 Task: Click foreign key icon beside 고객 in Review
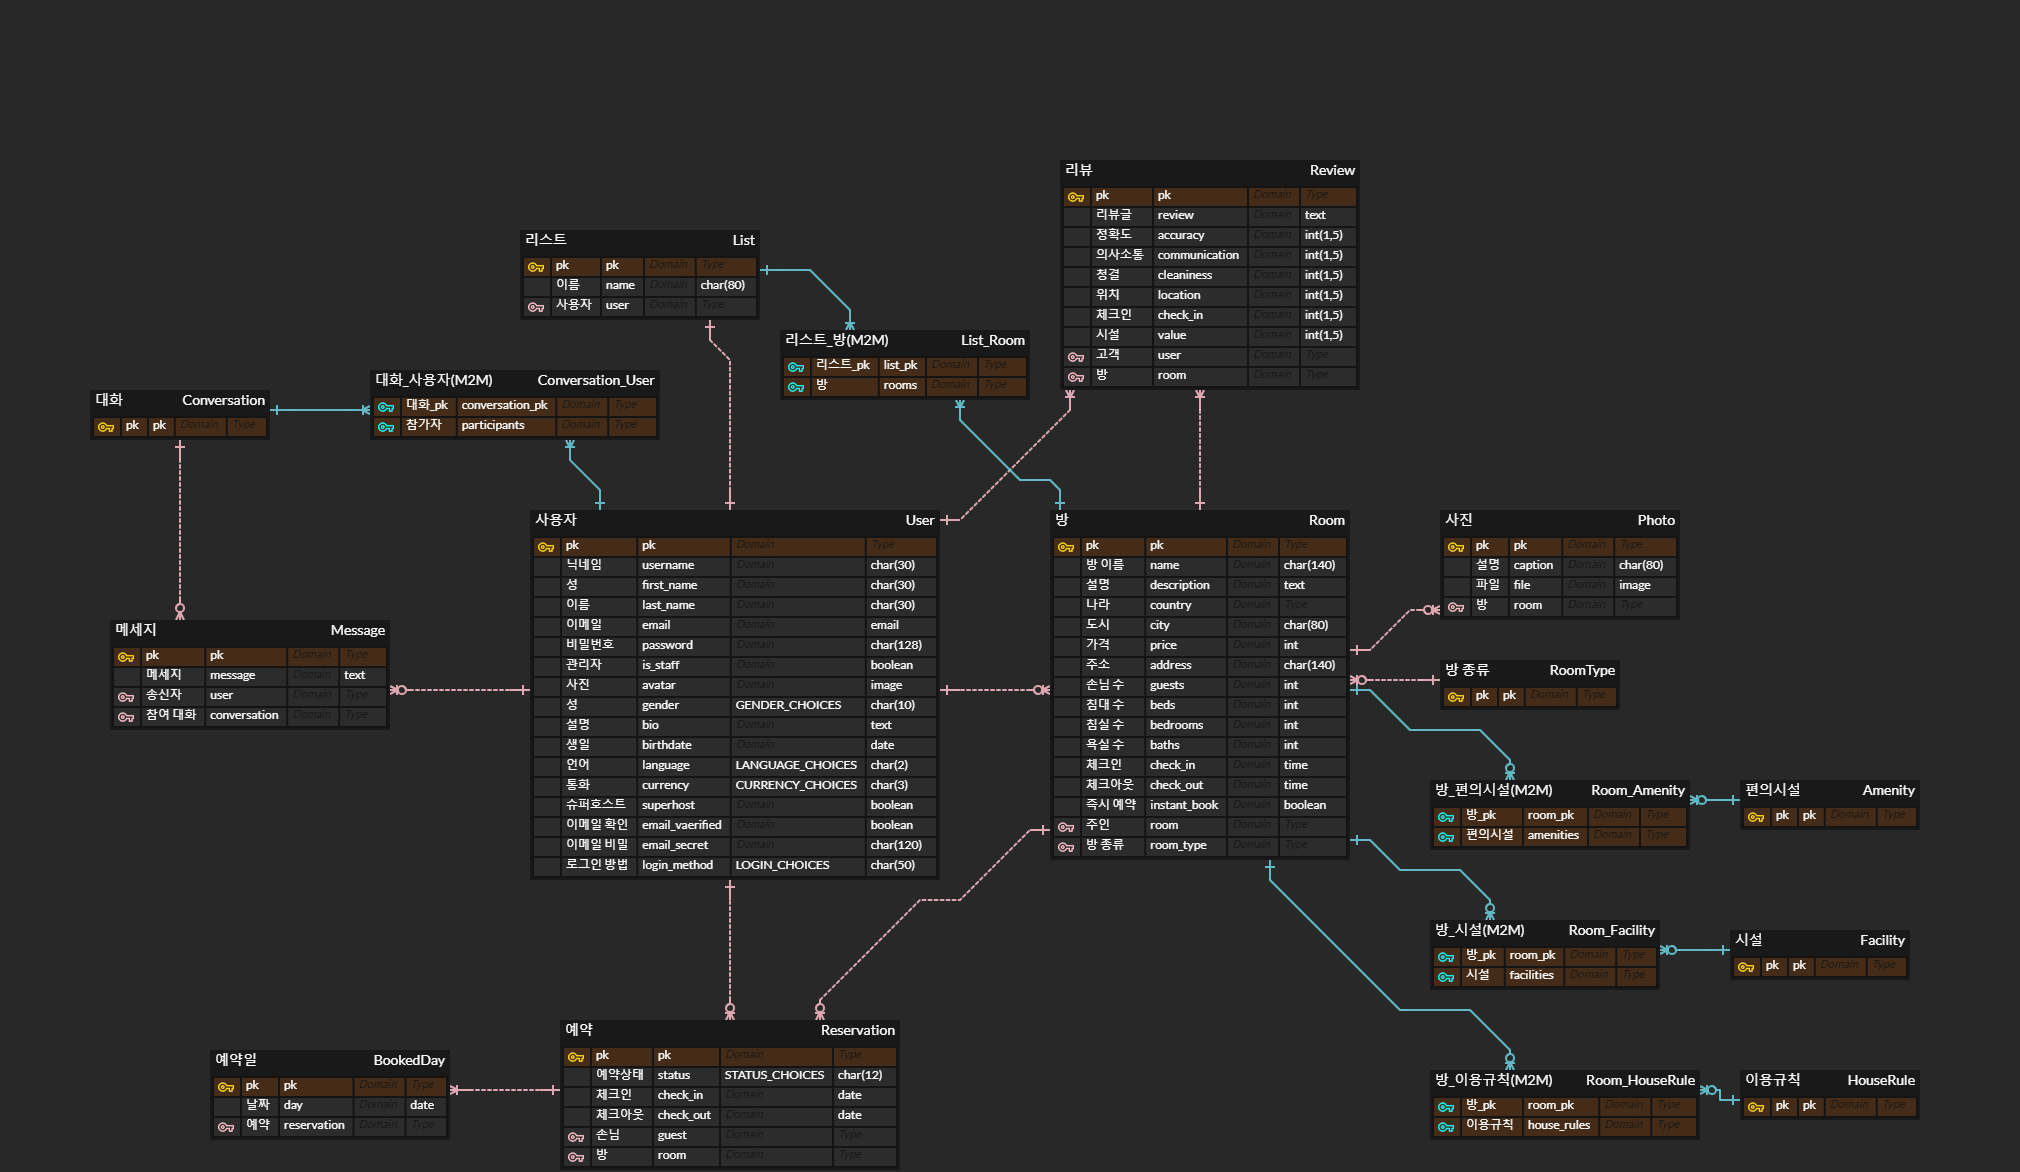(1076, 356)
